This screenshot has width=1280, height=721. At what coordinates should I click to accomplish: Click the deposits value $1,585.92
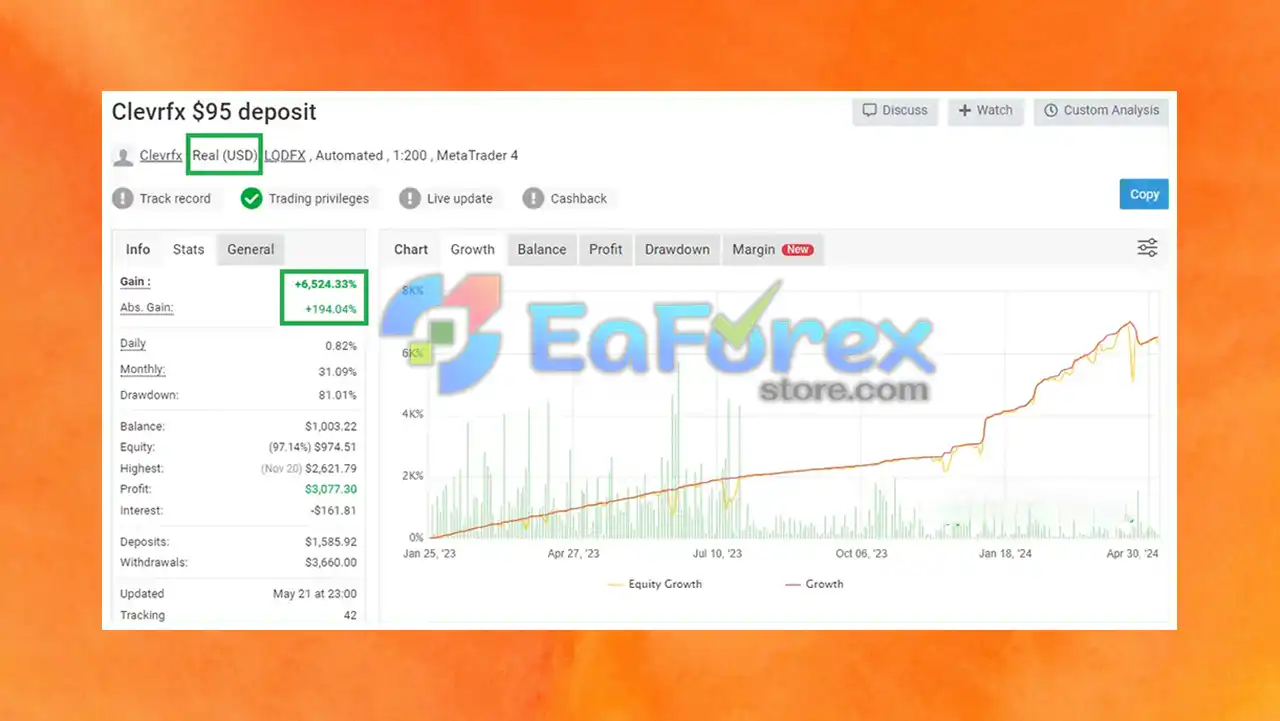331,541
